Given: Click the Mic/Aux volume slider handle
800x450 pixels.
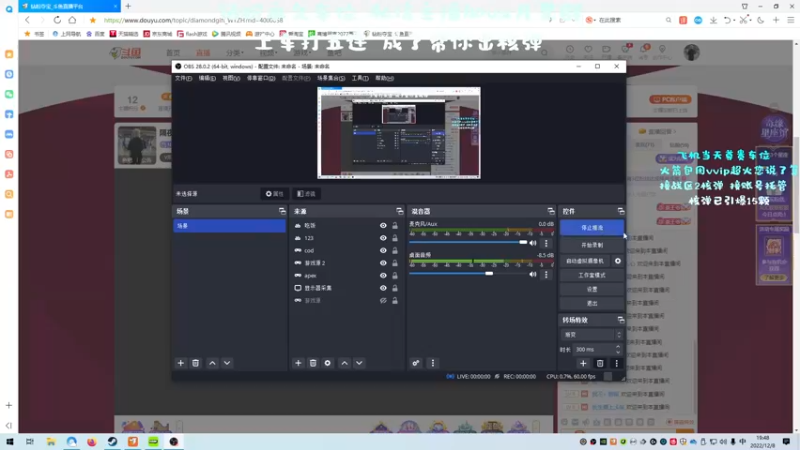Looking at the screenshot, I should 523,242.
